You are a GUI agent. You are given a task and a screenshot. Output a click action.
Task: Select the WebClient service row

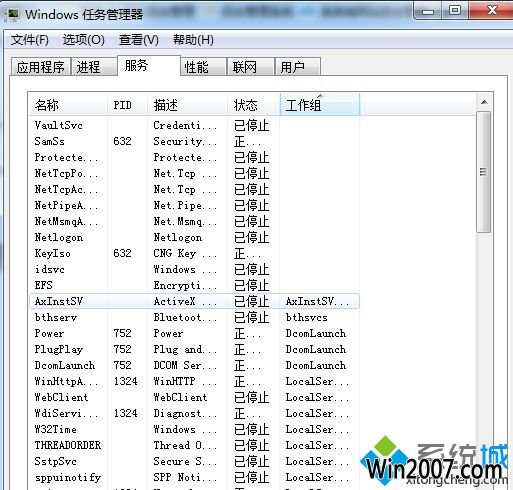pos(194,397)
